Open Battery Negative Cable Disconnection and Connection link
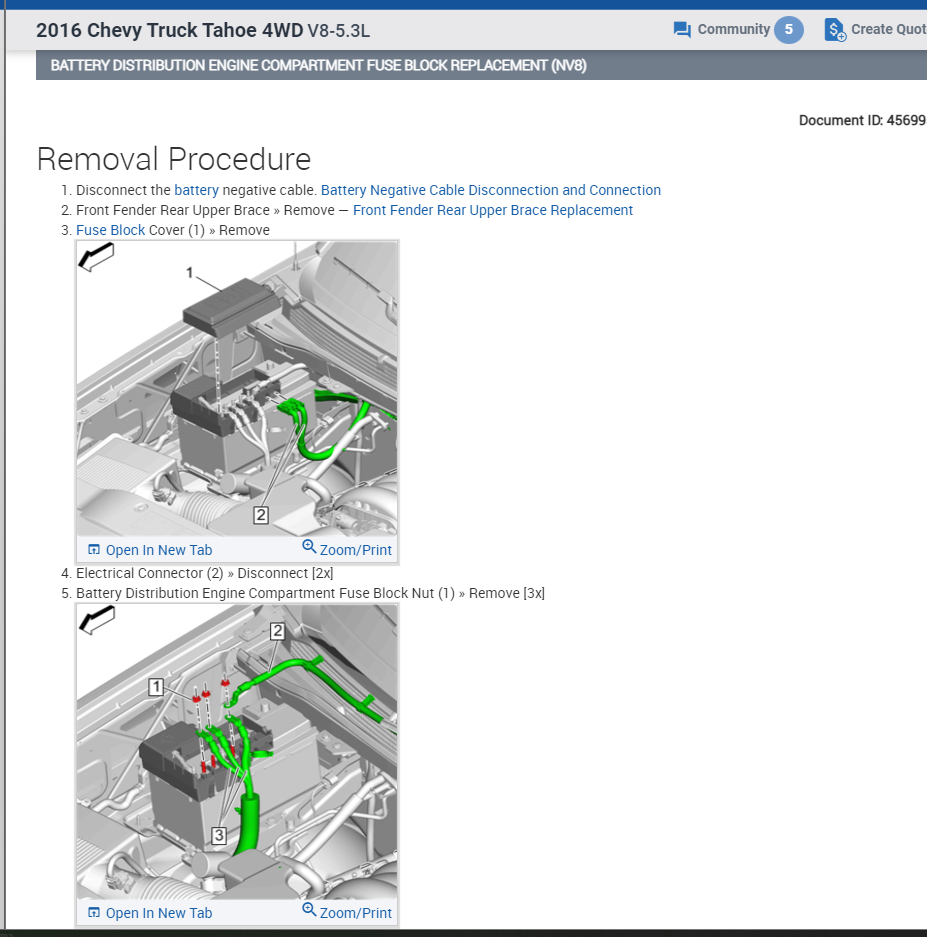The height and width of the screenshot is (937, 927). tap(491, 190)
